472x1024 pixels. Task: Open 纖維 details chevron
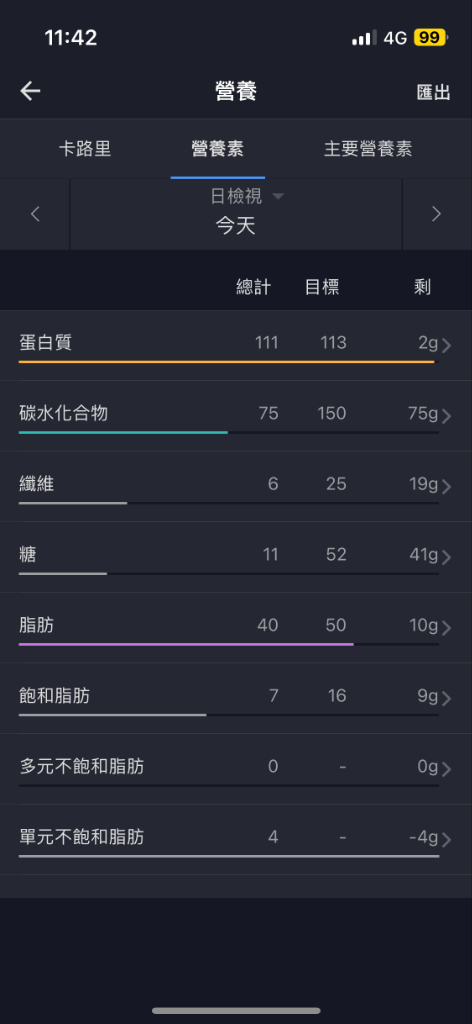click(x=447, y=487)
